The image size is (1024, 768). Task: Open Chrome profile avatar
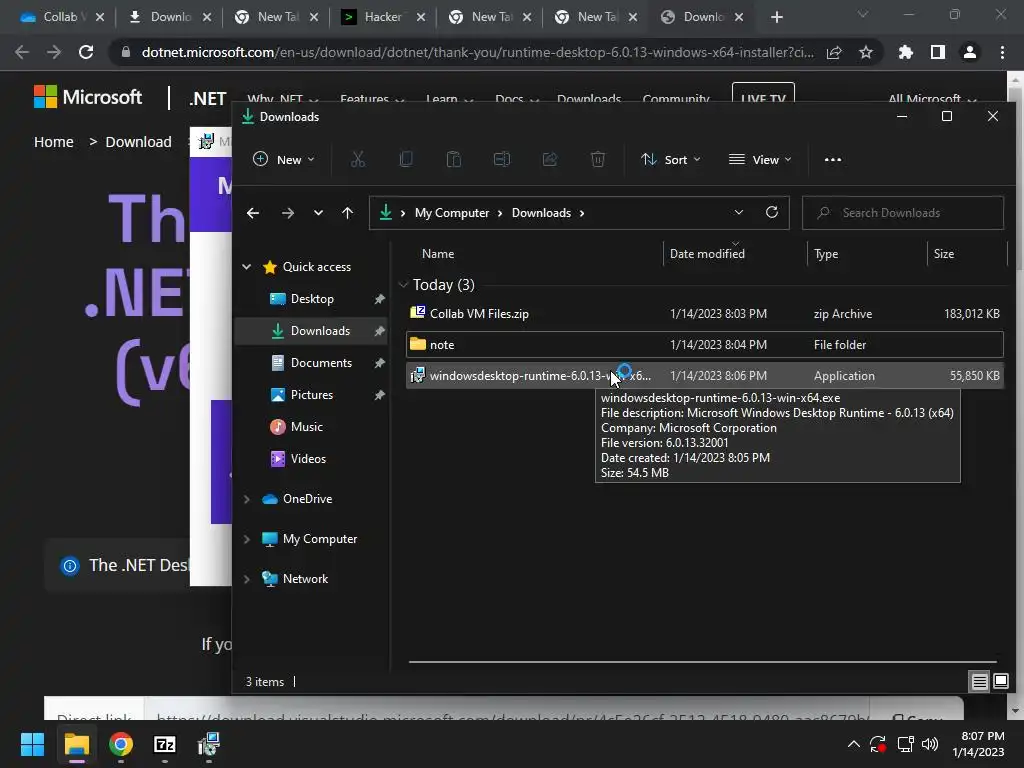[970, 52]
